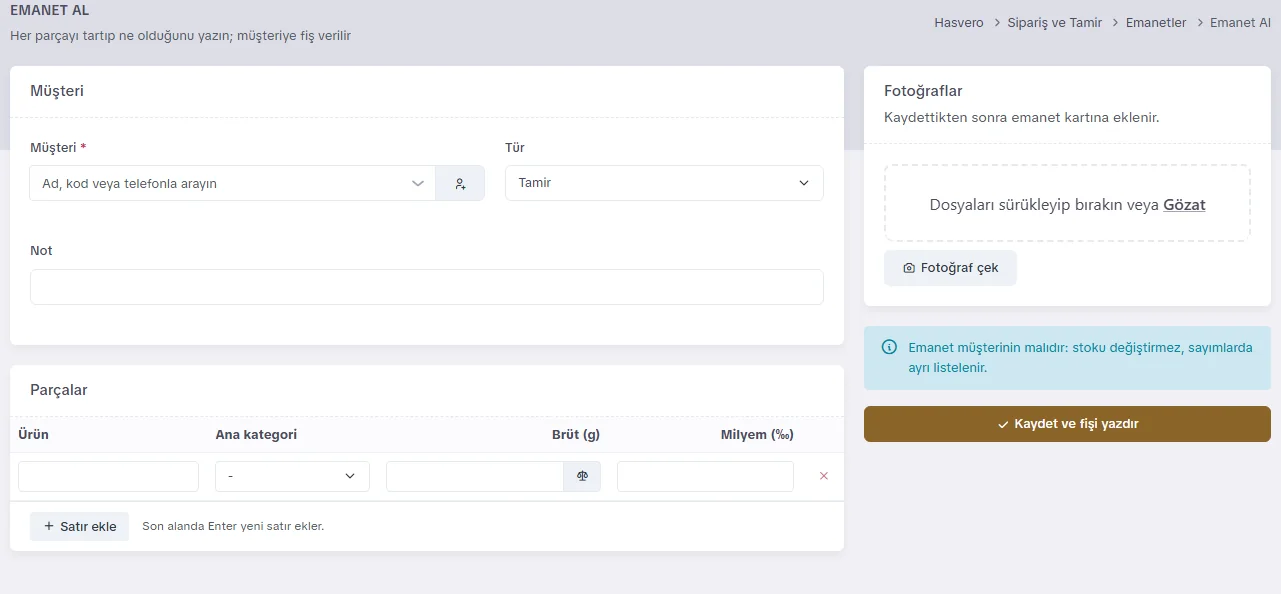Click the 'Son alanda Enter yeni satır ekler.' hint
This screenshot has width=1281, height=594.
click(x=233, y=526)
